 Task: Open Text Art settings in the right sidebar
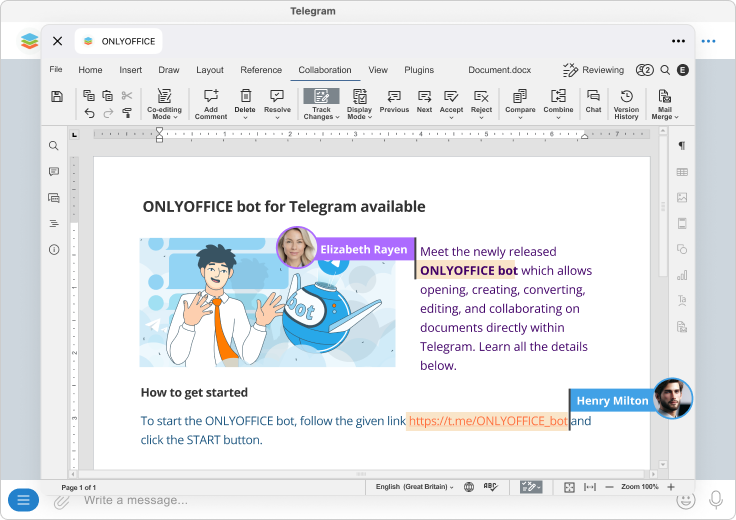[x=682, y=301]
